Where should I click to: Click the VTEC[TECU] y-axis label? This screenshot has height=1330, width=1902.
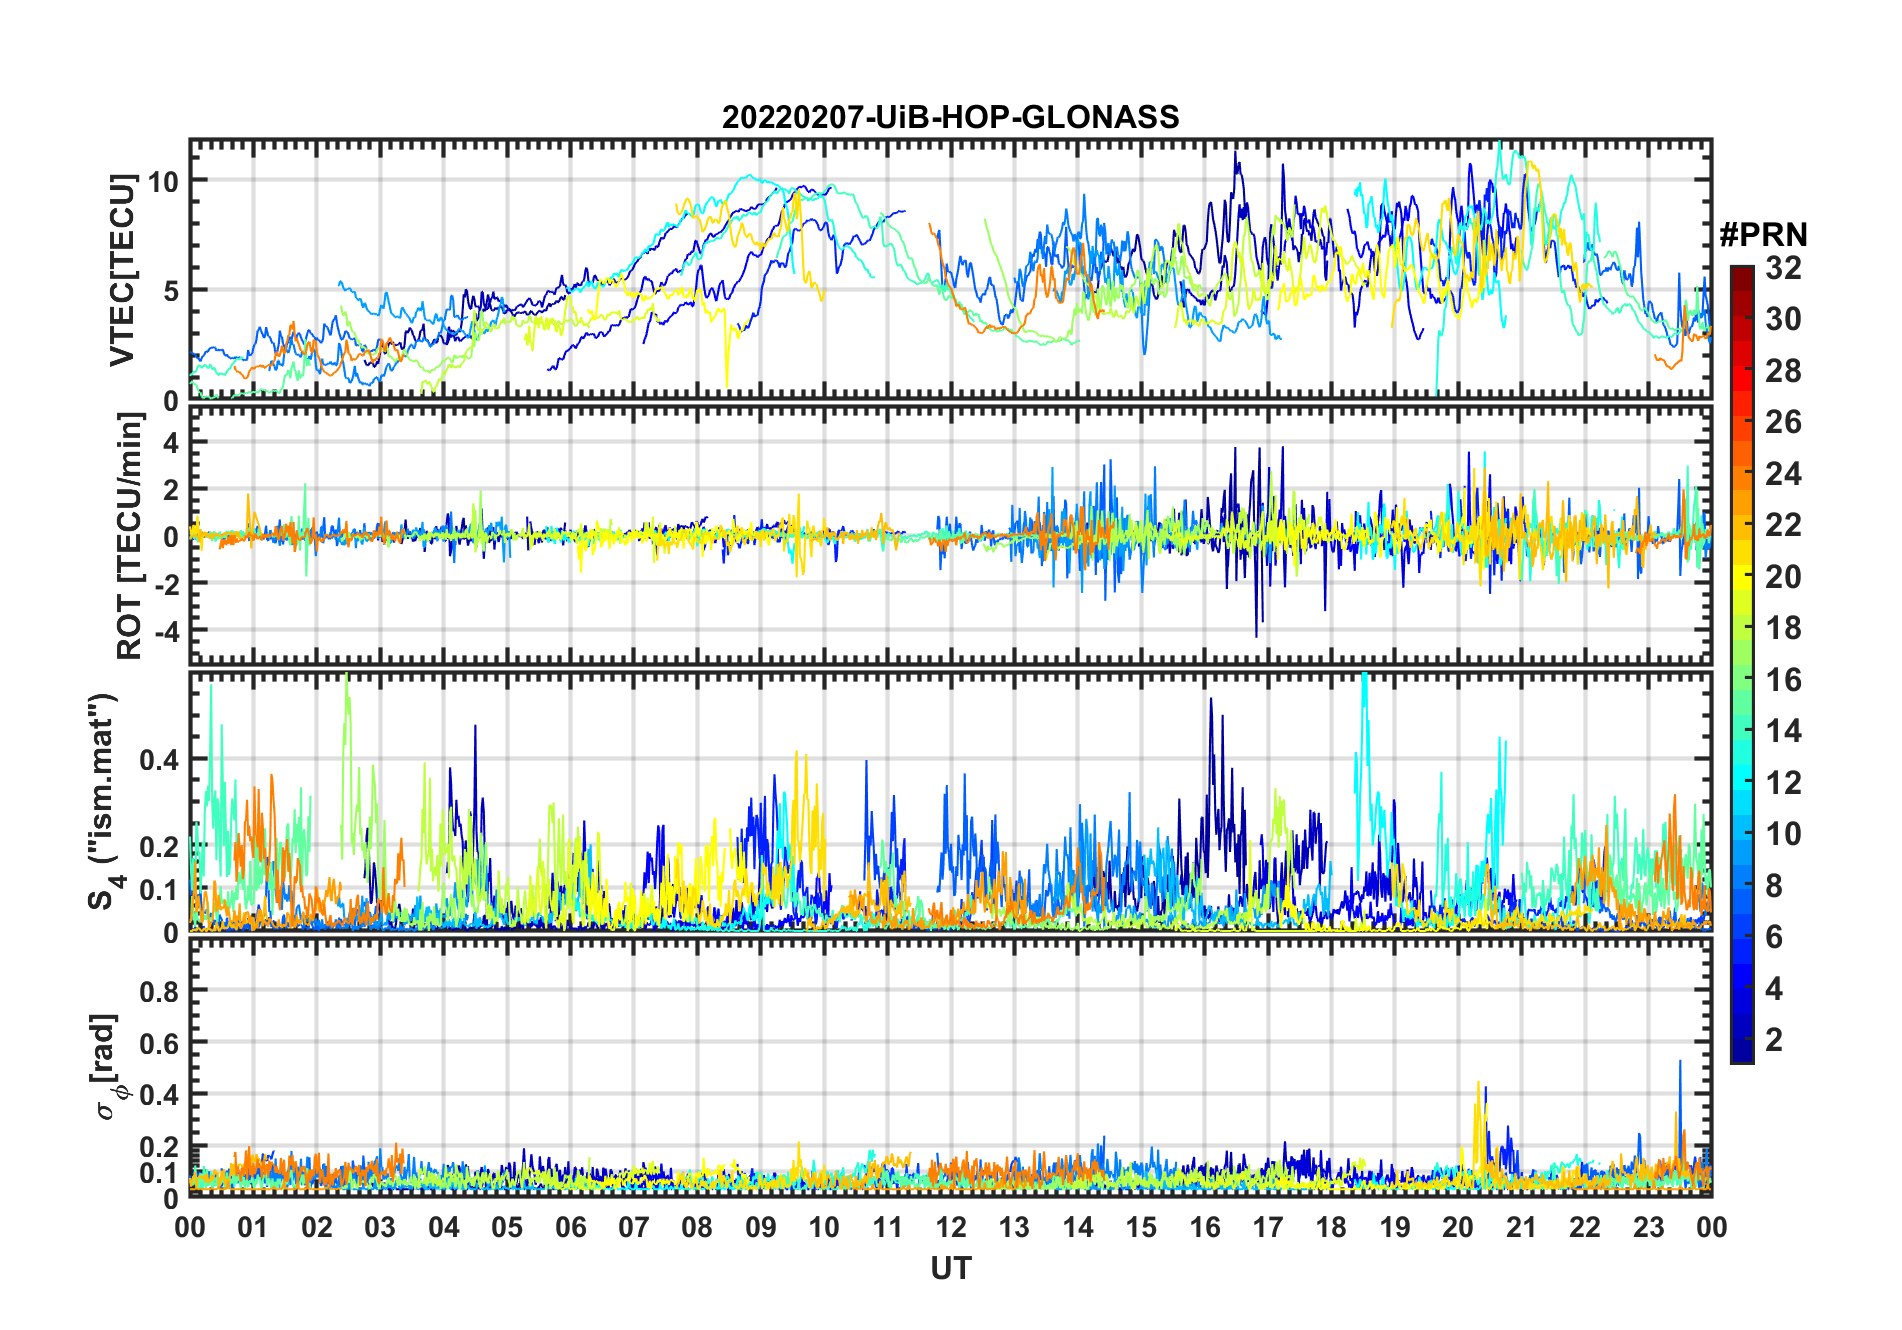coord(122,270)
